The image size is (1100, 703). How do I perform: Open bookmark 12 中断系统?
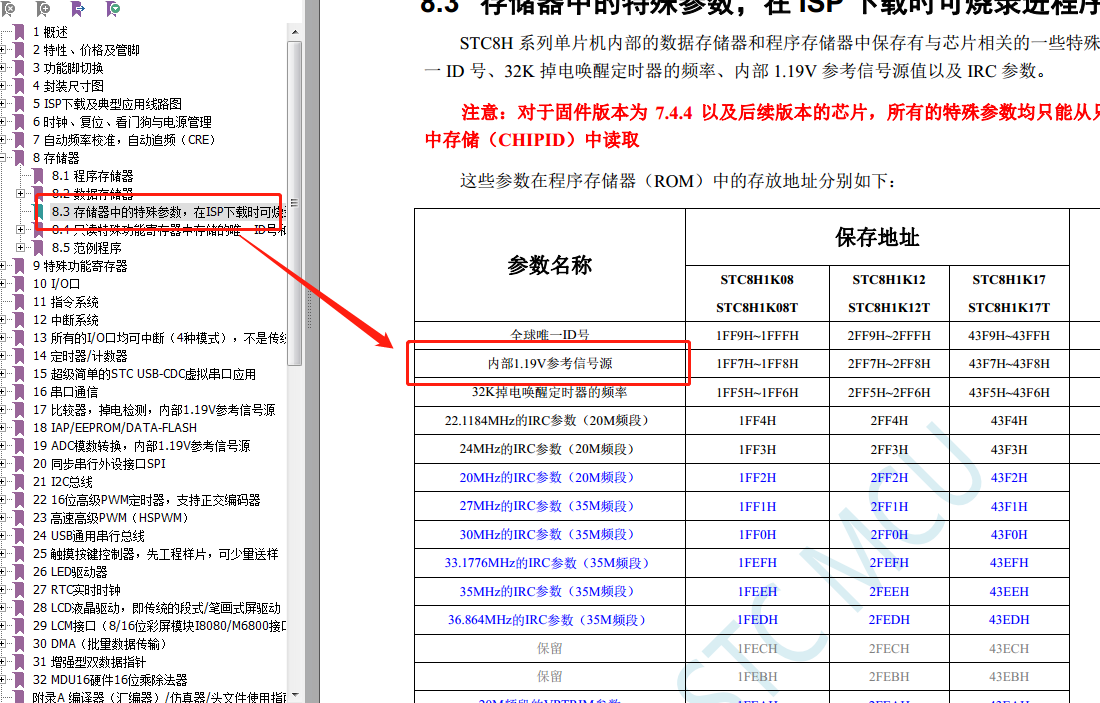[x=65, y=320]
